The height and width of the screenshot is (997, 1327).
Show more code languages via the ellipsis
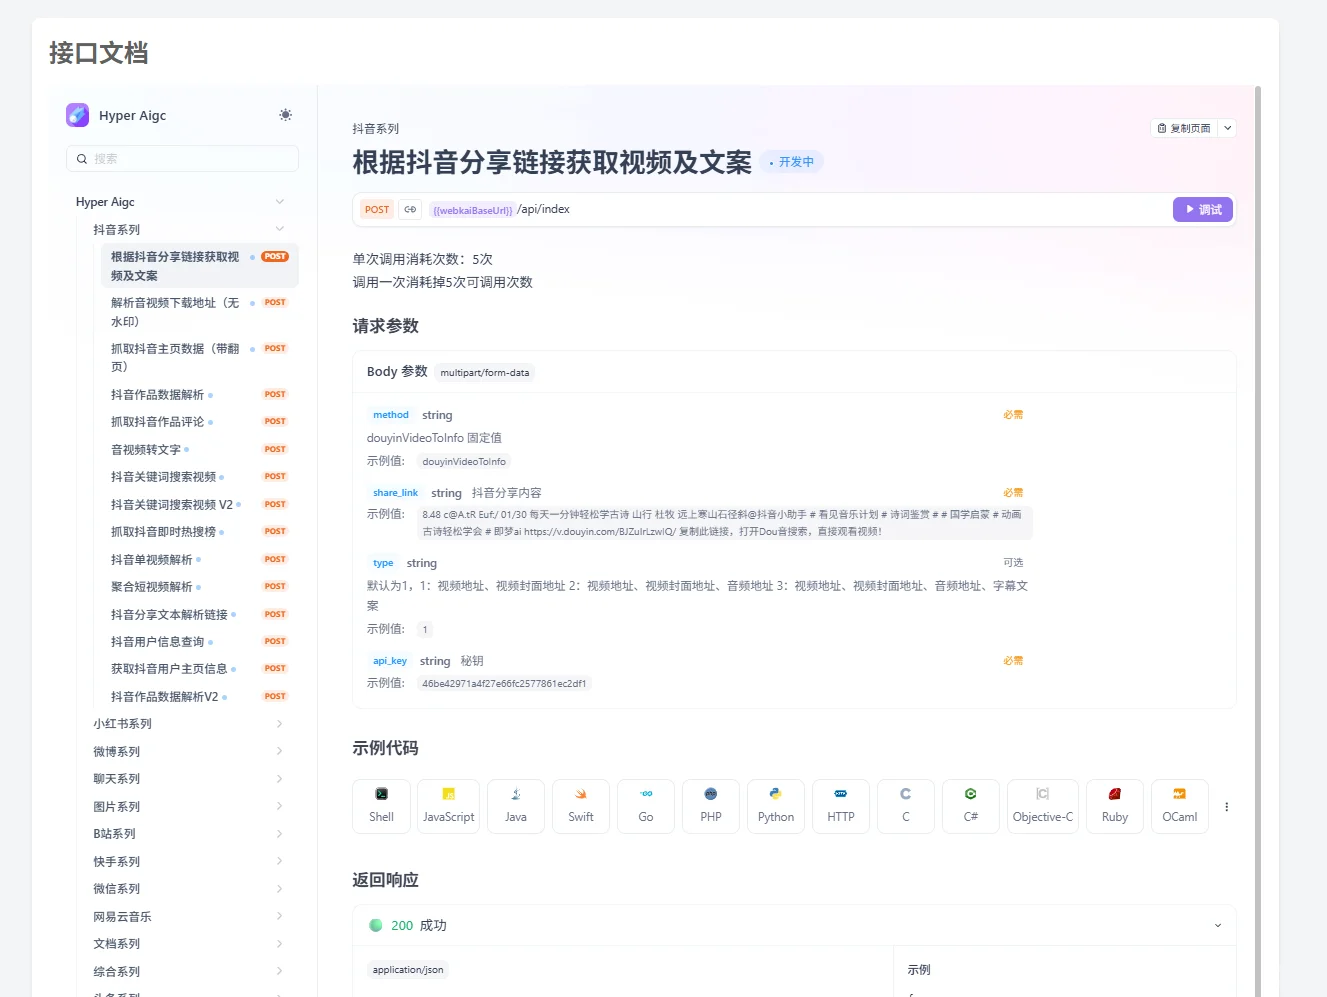pyautogui.click(x=1227, y=806)
